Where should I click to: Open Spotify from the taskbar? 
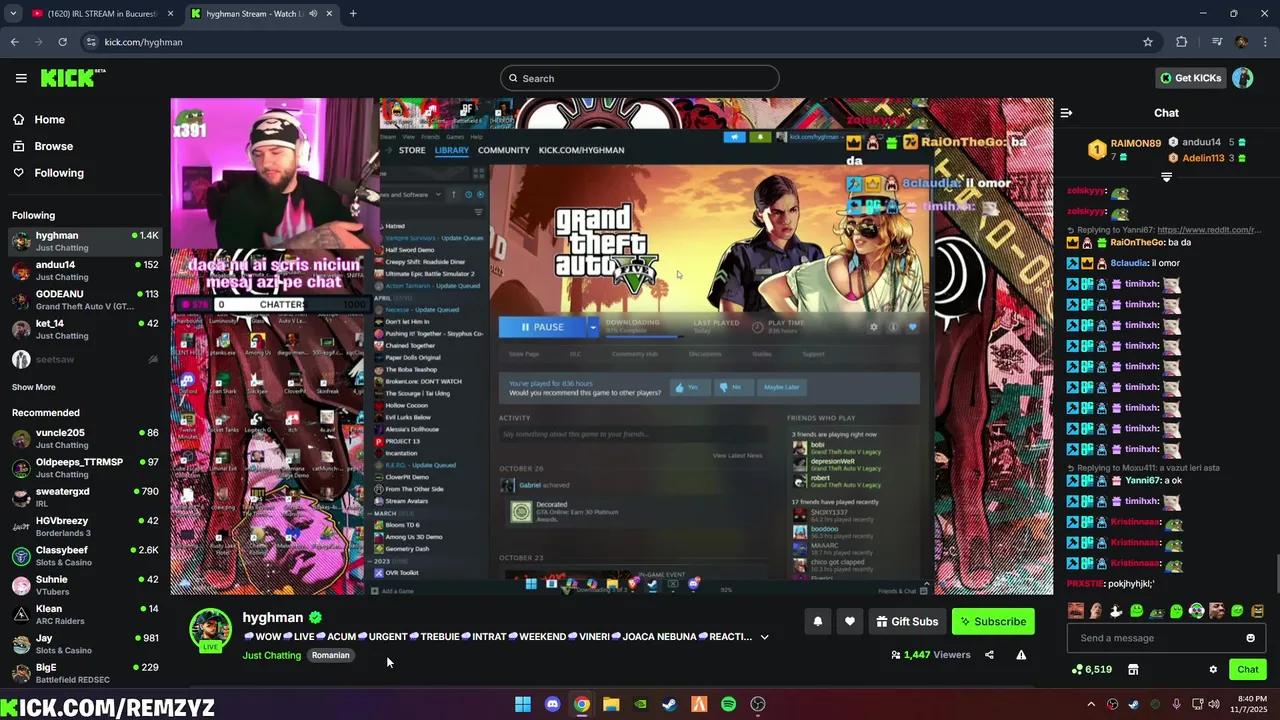728,704
